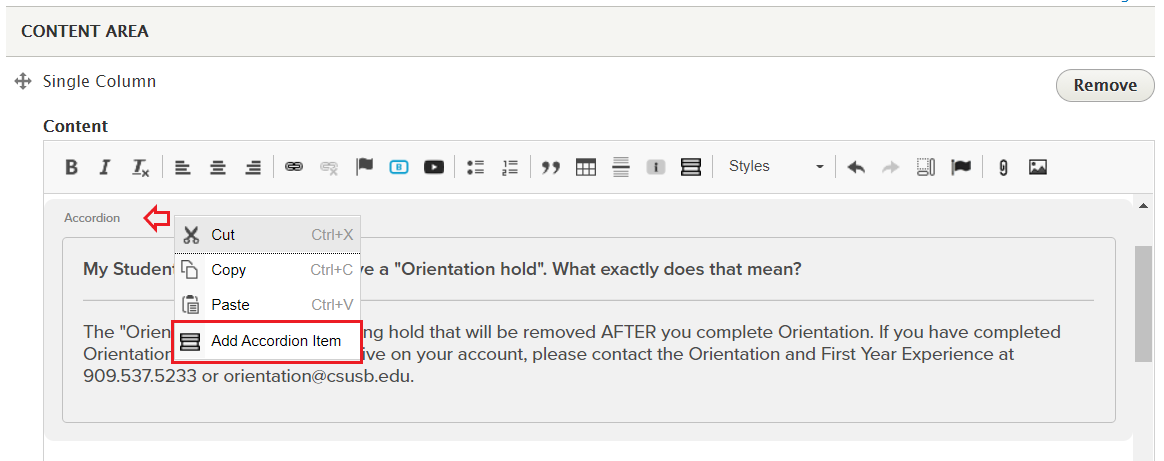This screenshot has height=461, width=1164.
Task: Click the insert link icon
Action: [x=294, y=167]
